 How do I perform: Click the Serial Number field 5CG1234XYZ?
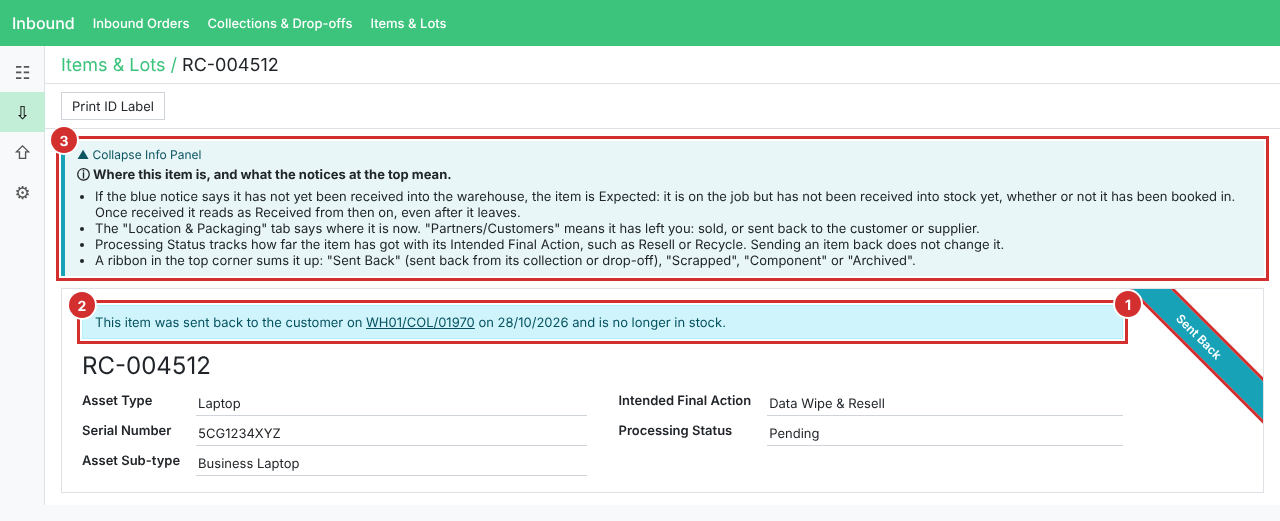391,434
